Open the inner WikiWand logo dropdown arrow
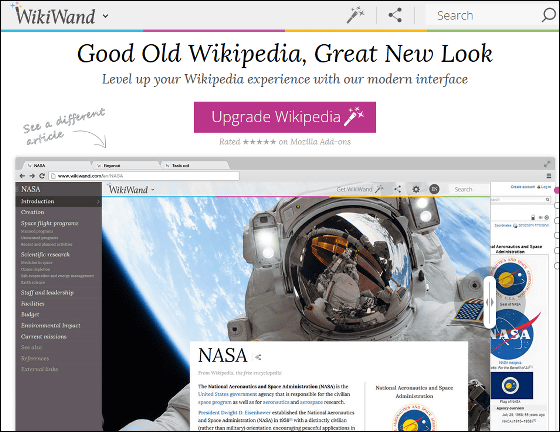560x432 pixels. [x=153, y=190]
